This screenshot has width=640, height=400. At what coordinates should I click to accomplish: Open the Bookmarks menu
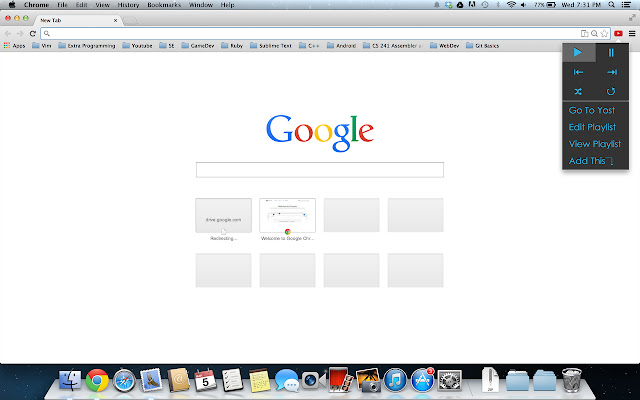(164, 5)
